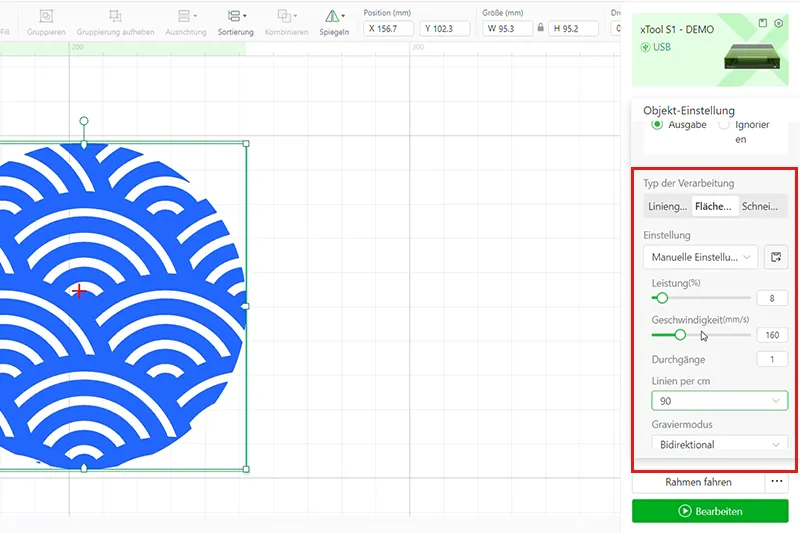Open the Sortierung ordering menu
The width and height of the screenshot is (800, 533).
click(236, 22)
